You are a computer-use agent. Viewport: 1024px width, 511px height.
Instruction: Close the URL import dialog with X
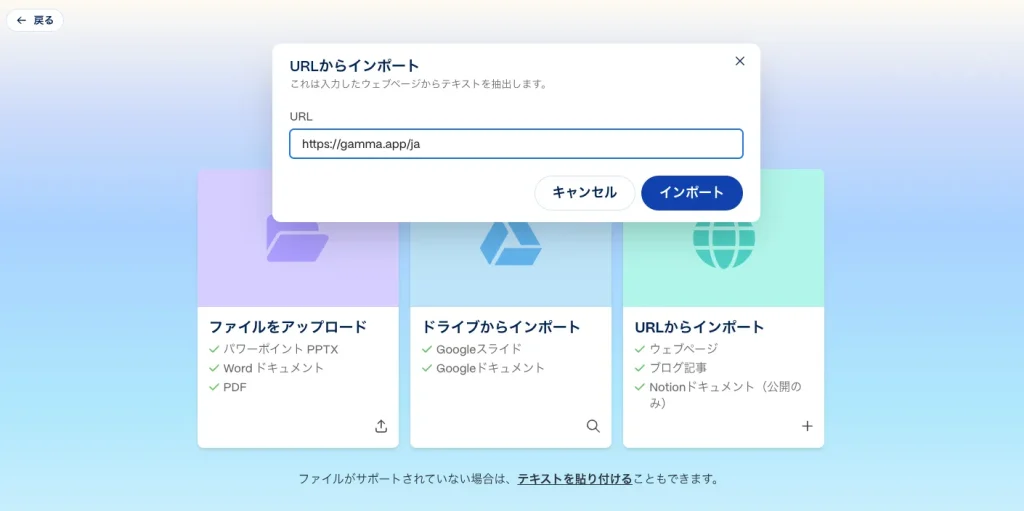pos(739,61)
